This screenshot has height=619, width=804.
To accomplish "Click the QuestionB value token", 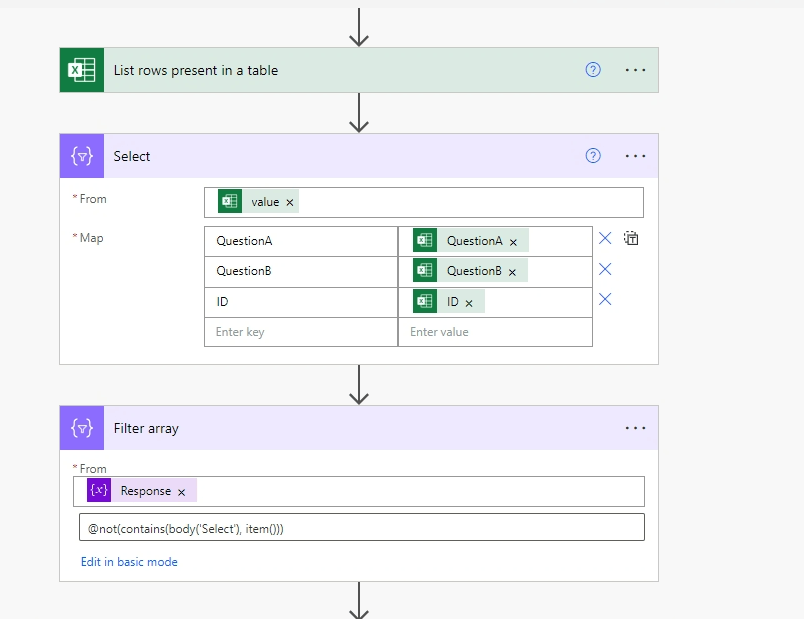I will coord(470,271).
